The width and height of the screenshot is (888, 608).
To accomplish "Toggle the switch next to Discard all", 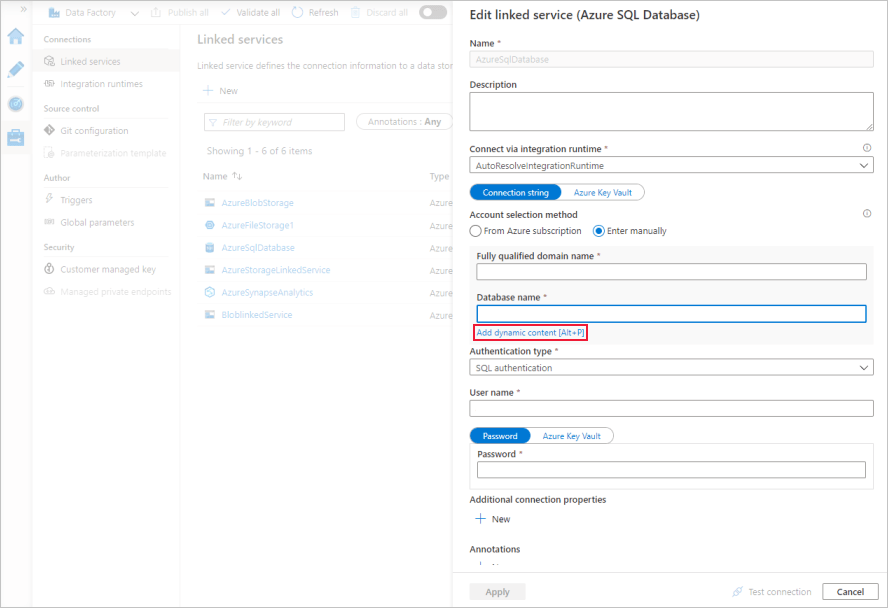I will click(432, 13).
